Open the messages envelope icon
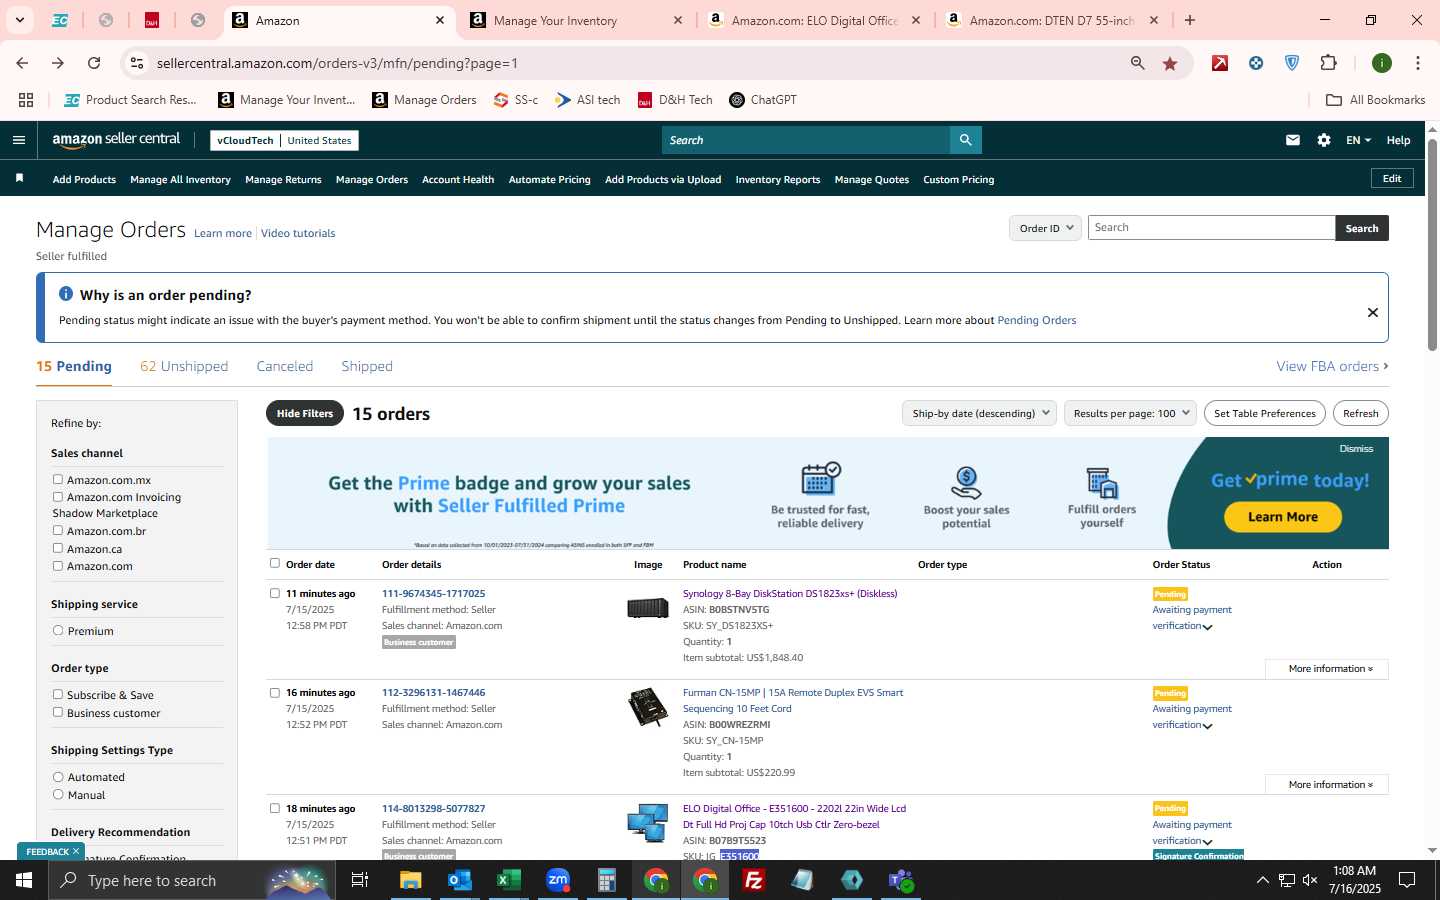This screenshot has height=900, width=1440. [x=1293, y=140]
